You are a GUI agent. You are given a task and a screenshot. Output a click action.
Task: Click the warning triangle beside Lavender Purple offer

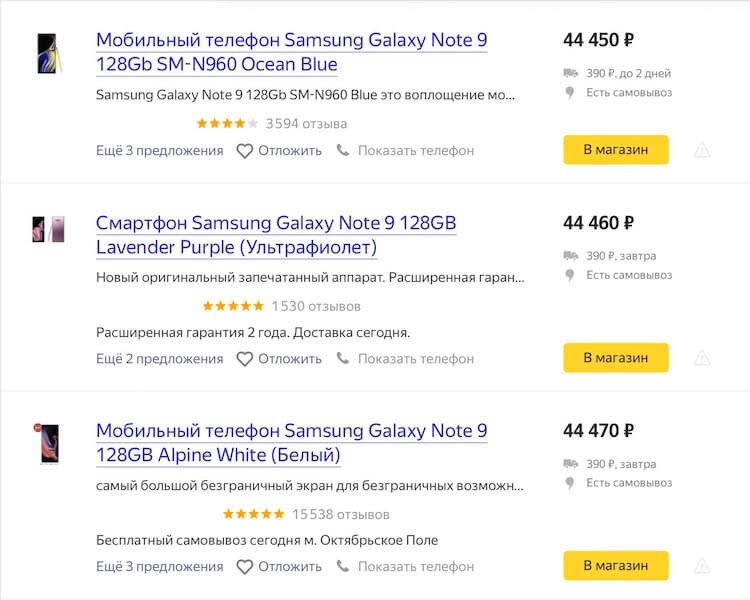click(702, 358)
